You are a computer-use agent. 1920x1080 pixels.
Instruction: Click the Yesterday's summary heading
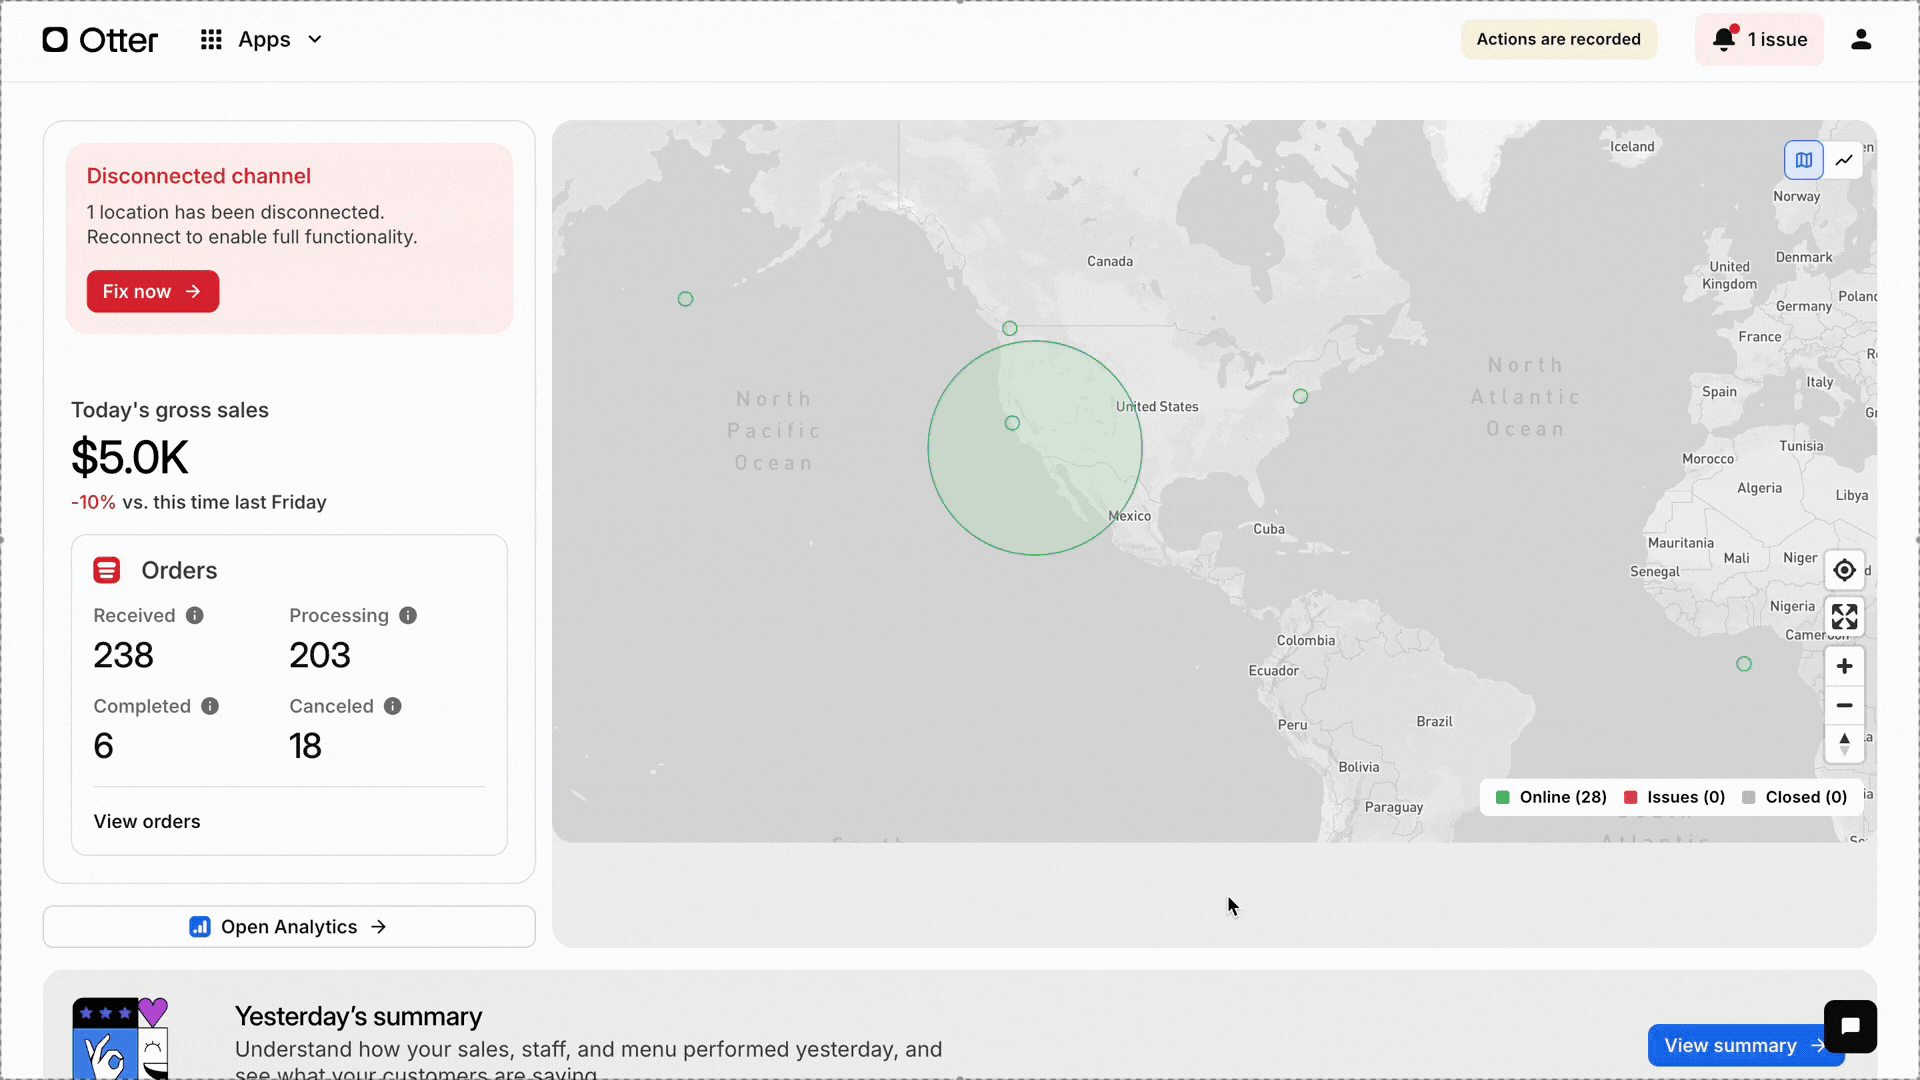tap(358, 1016)
